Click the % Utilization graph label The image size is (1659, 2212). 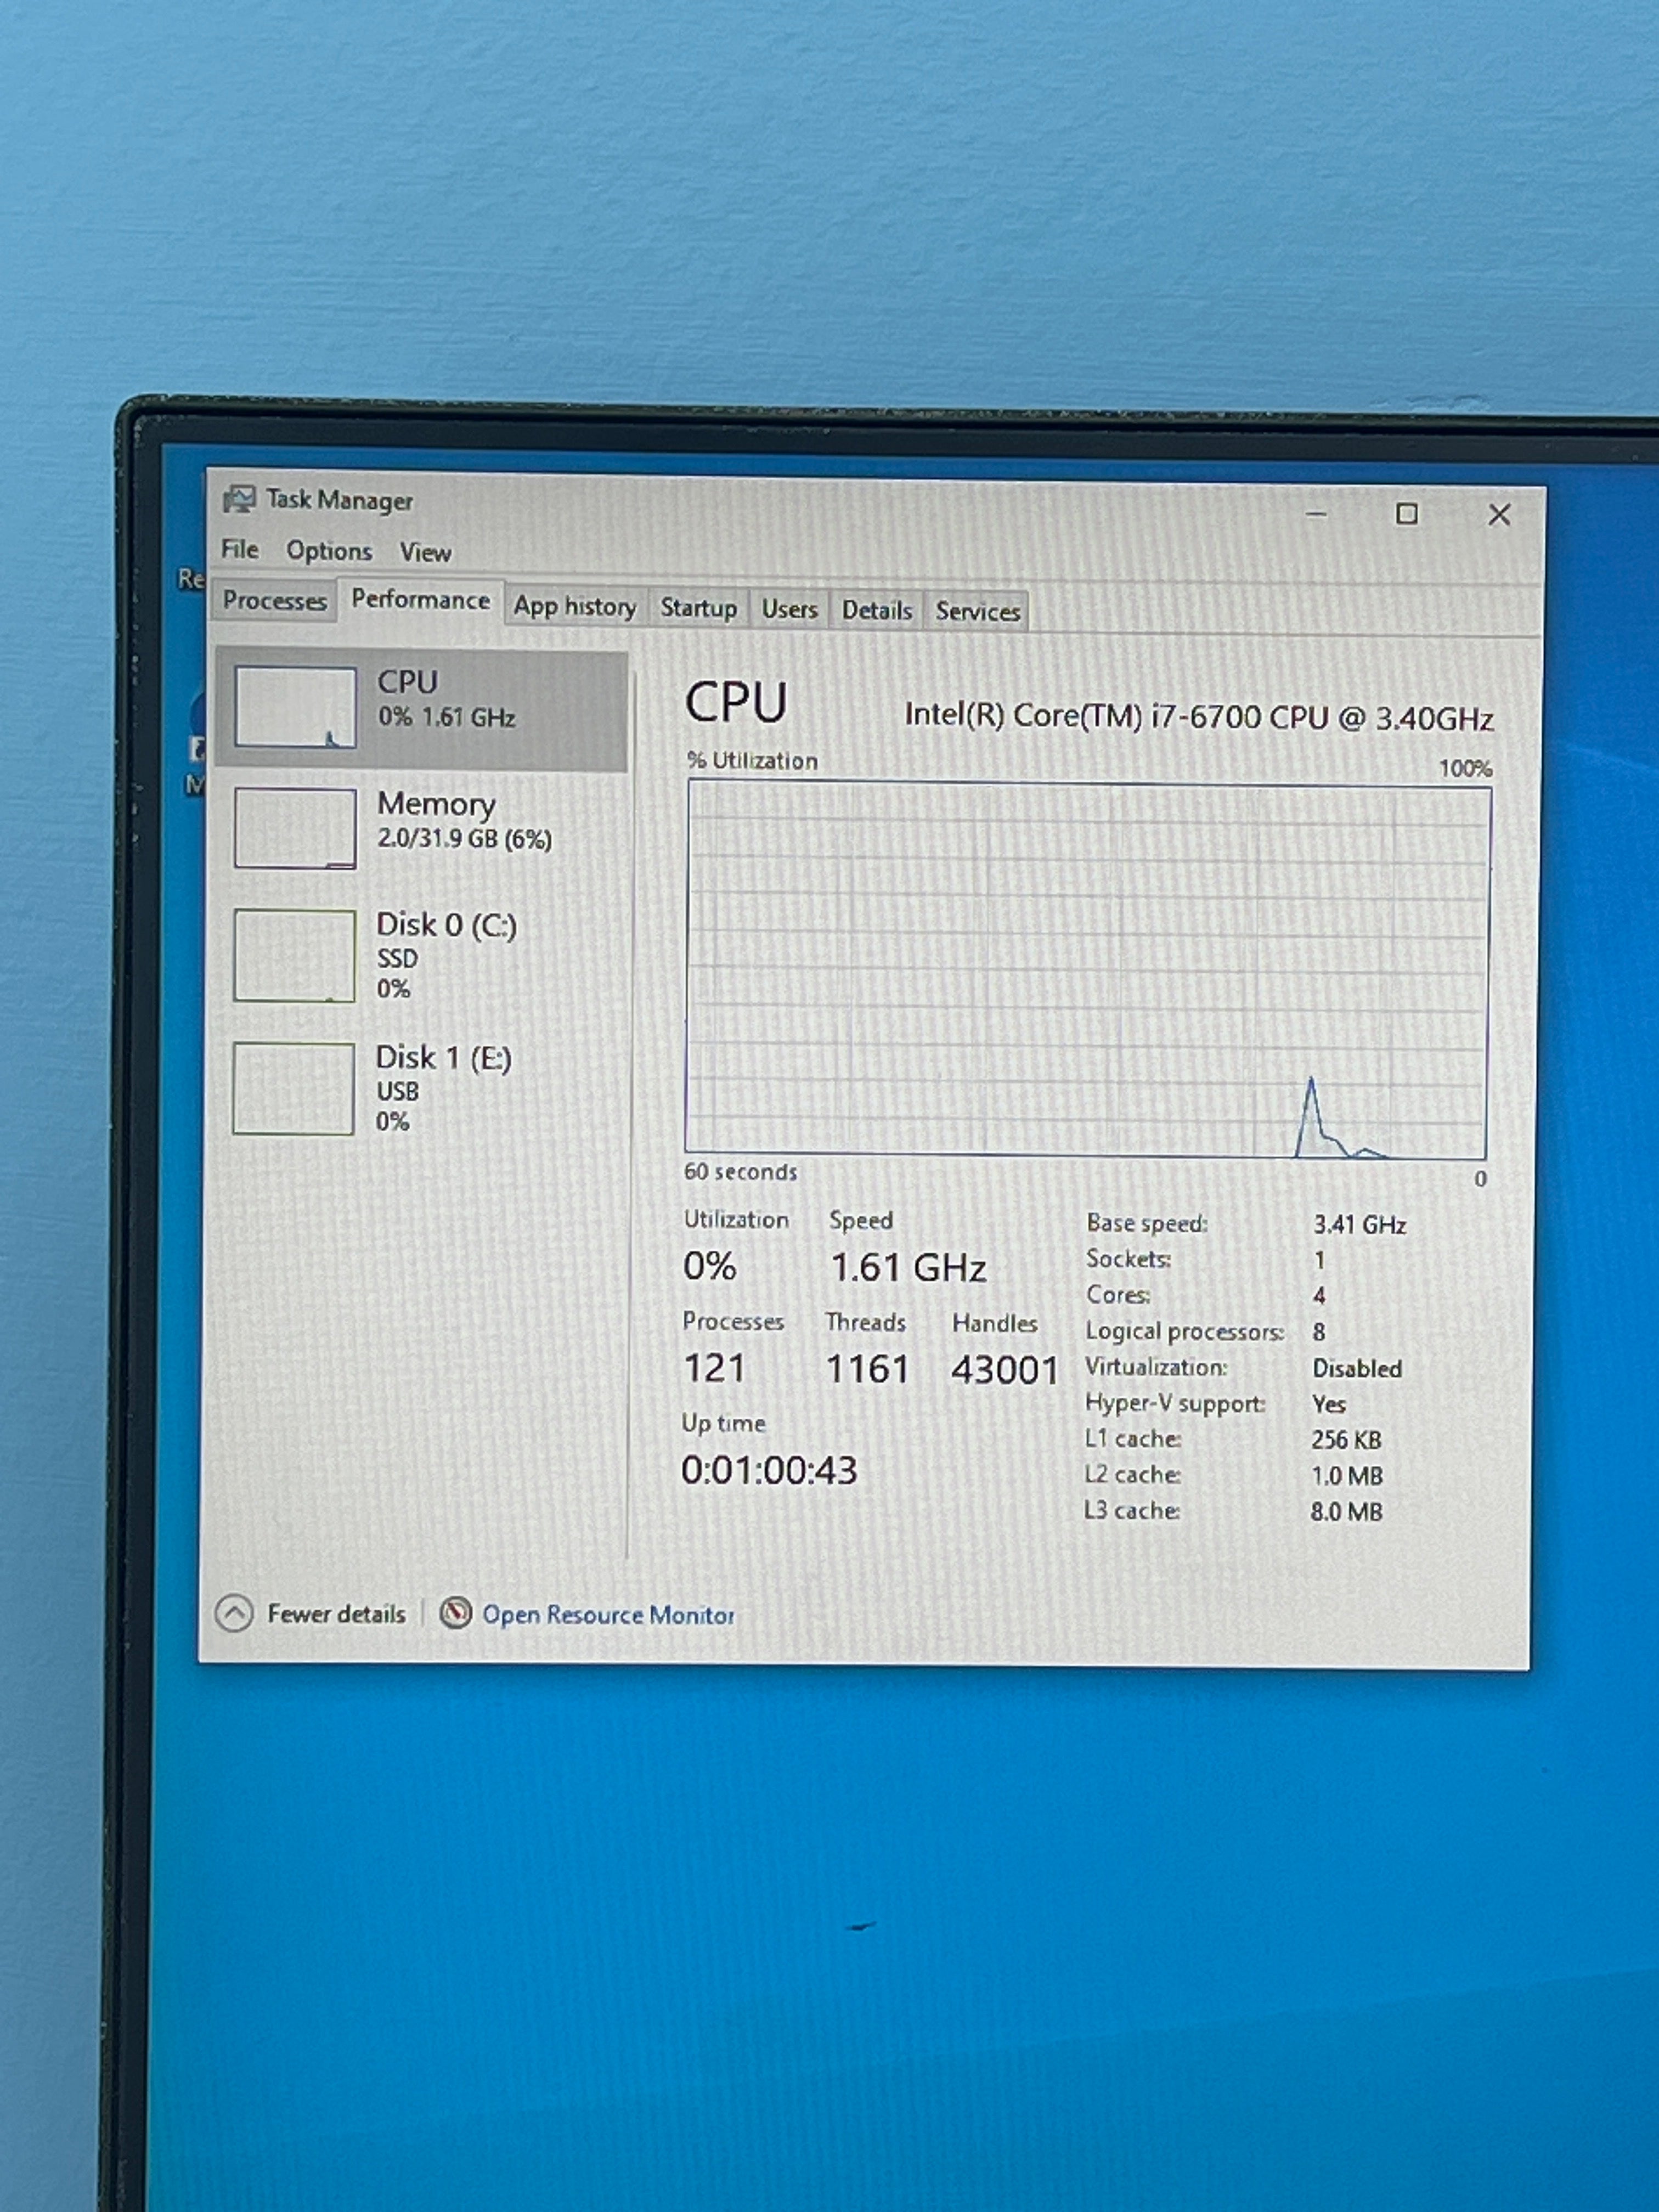click(752, 761)
